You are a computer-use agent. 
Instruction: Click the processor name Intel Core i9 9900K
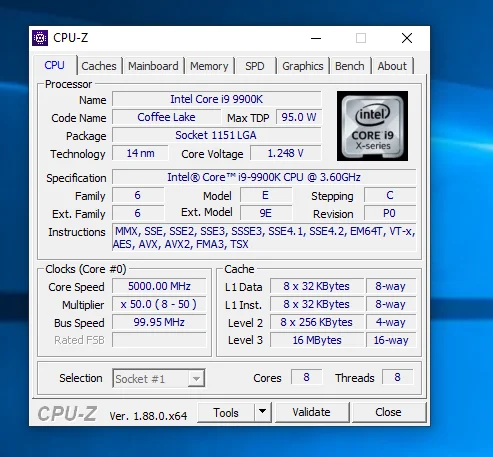click(217, 99)
